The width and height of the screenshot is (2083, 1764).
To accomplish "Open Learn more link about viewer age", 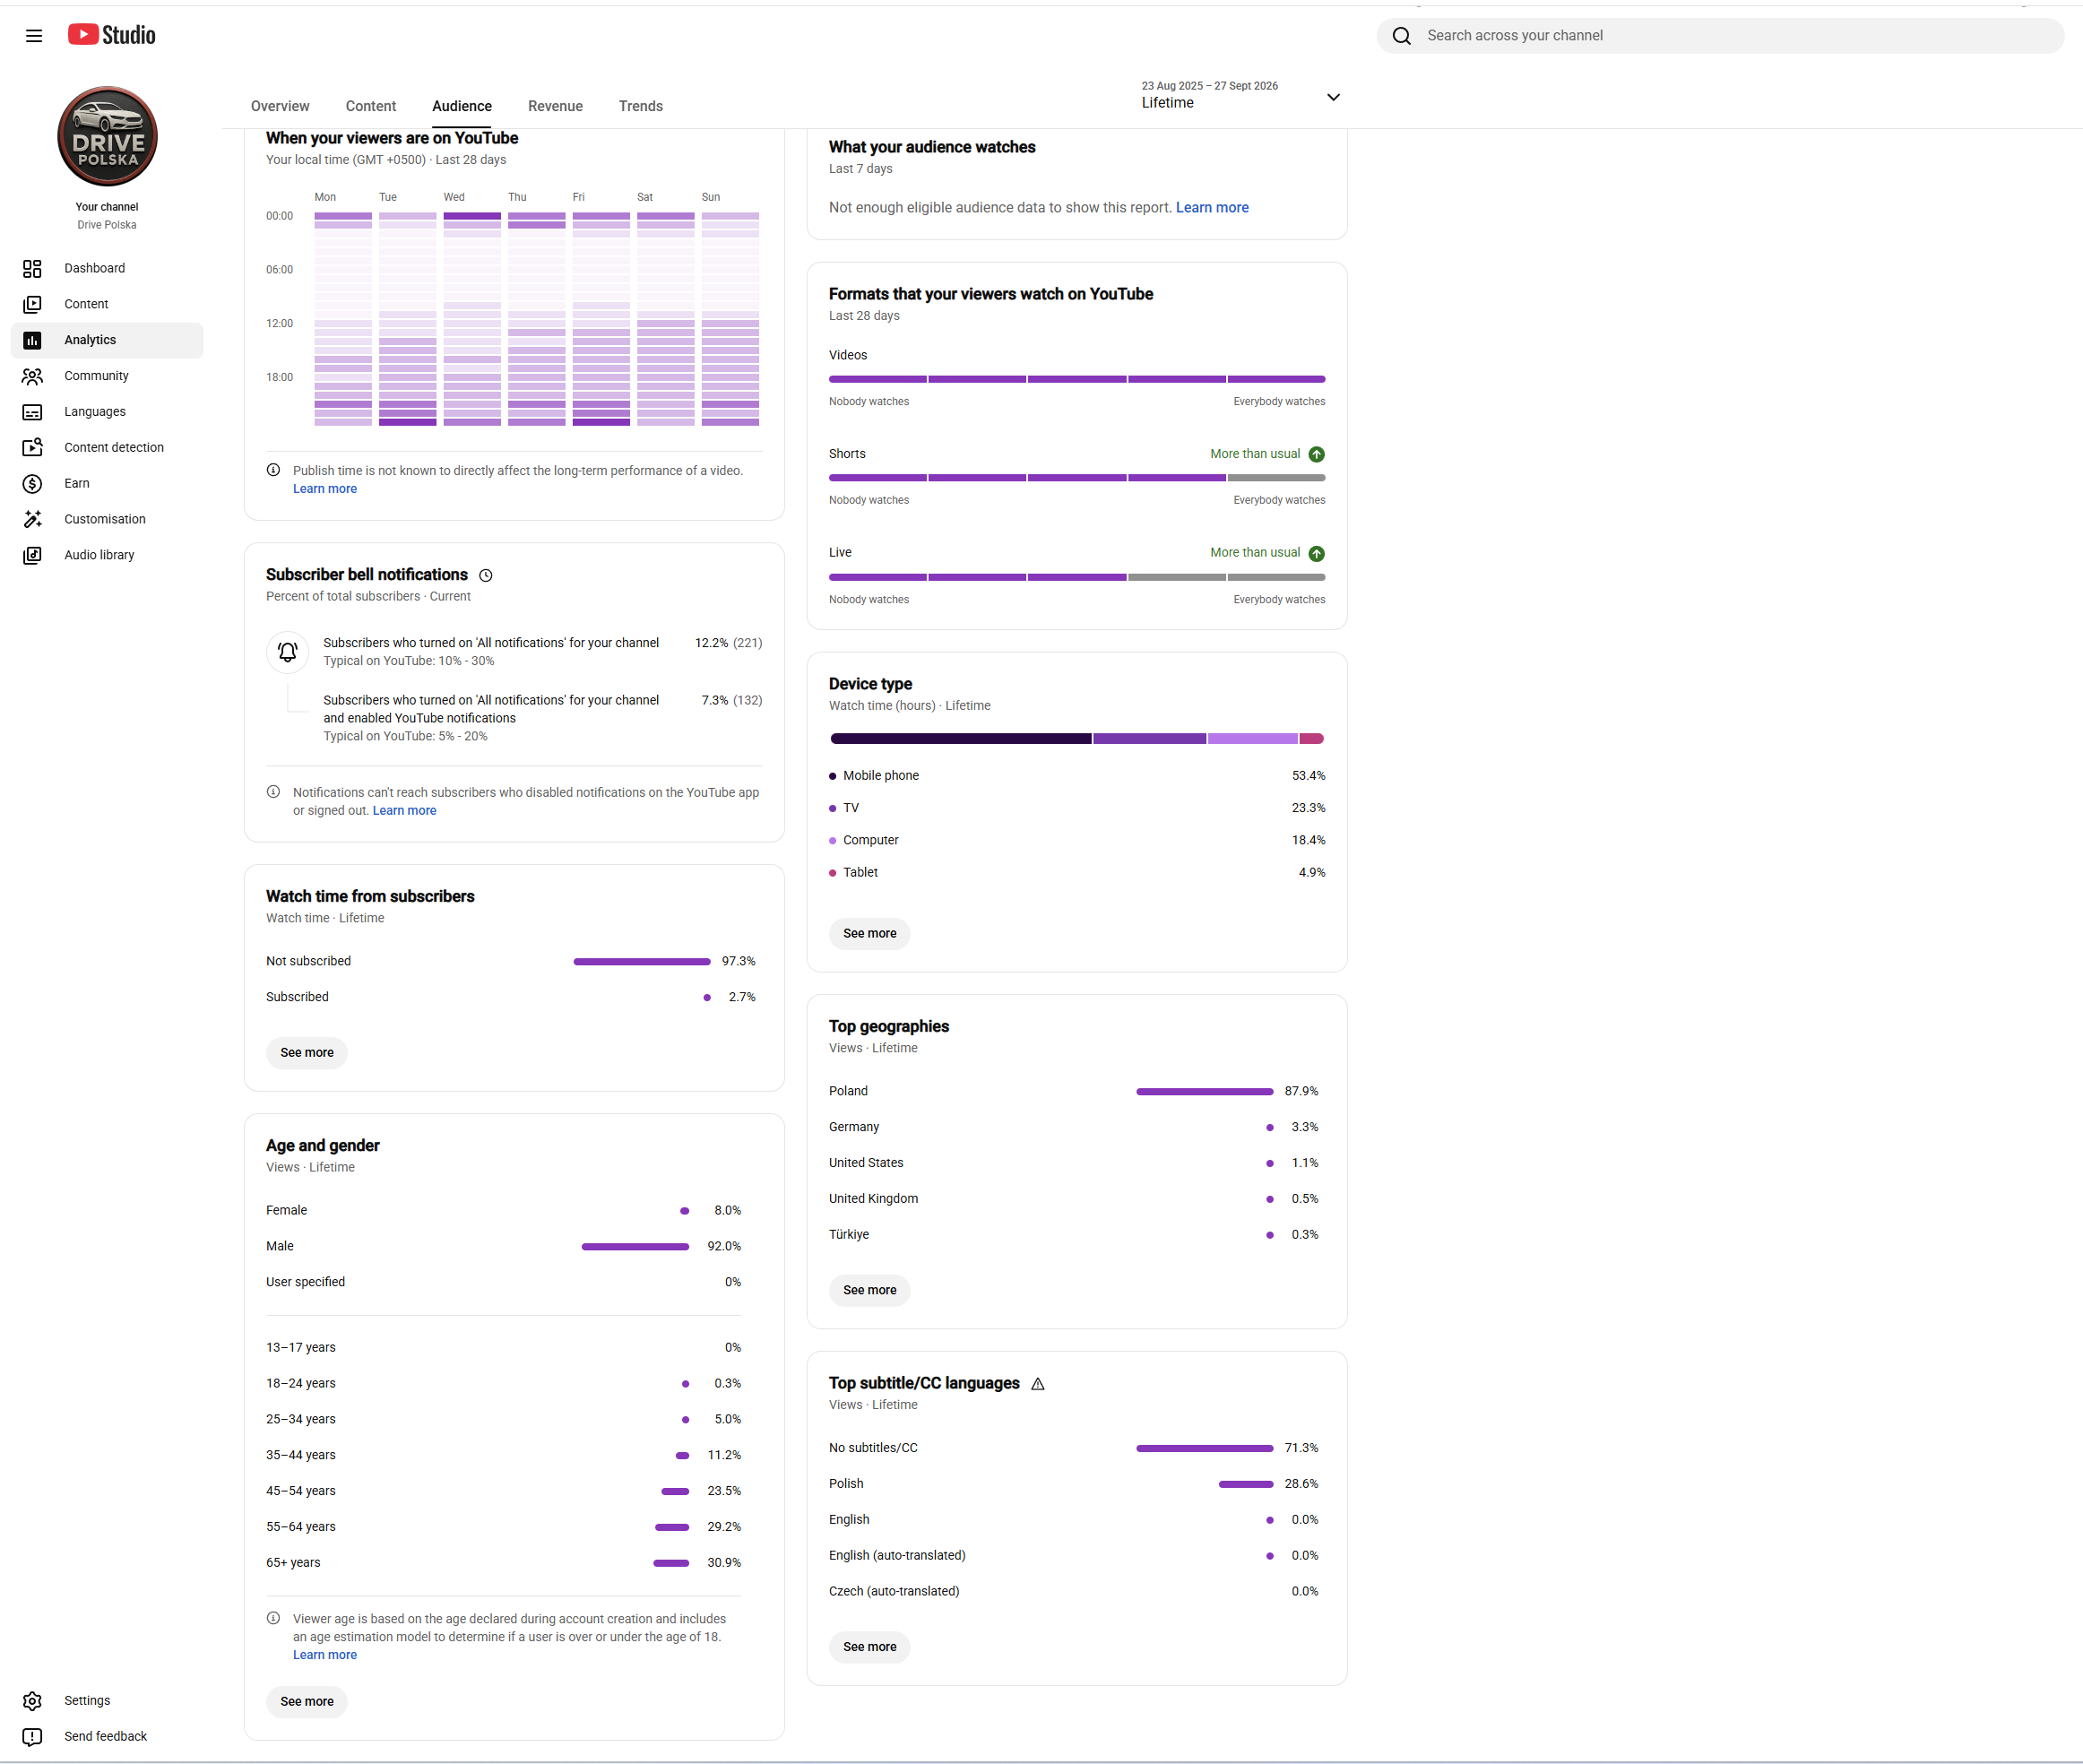I will click(325, 1655).
